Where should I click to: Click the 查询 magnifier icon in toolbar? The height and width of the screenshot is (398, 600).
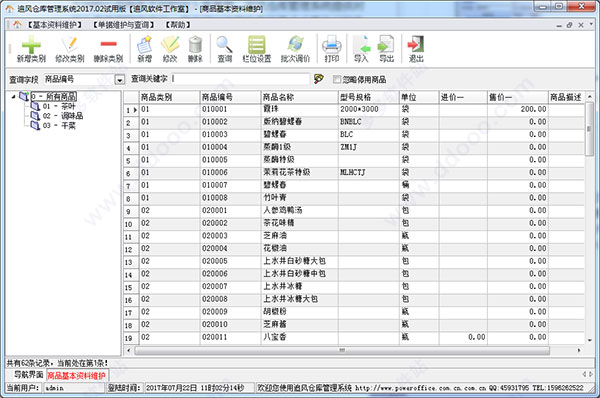pos(224,45)
